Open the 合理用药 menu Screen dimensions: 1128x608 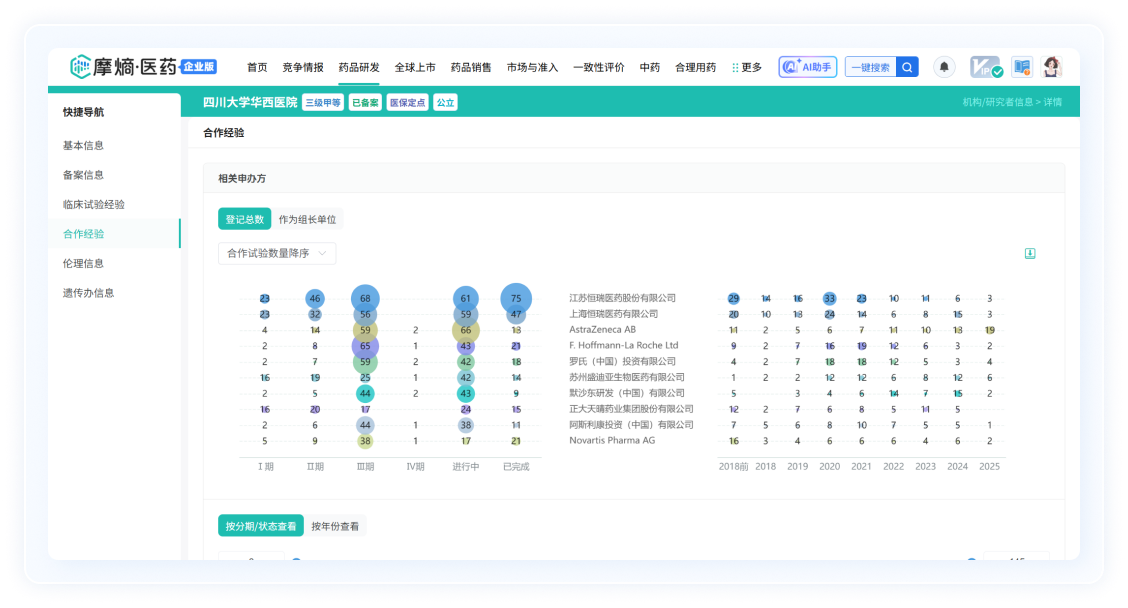pyautogui.click(x=696, y=67)
